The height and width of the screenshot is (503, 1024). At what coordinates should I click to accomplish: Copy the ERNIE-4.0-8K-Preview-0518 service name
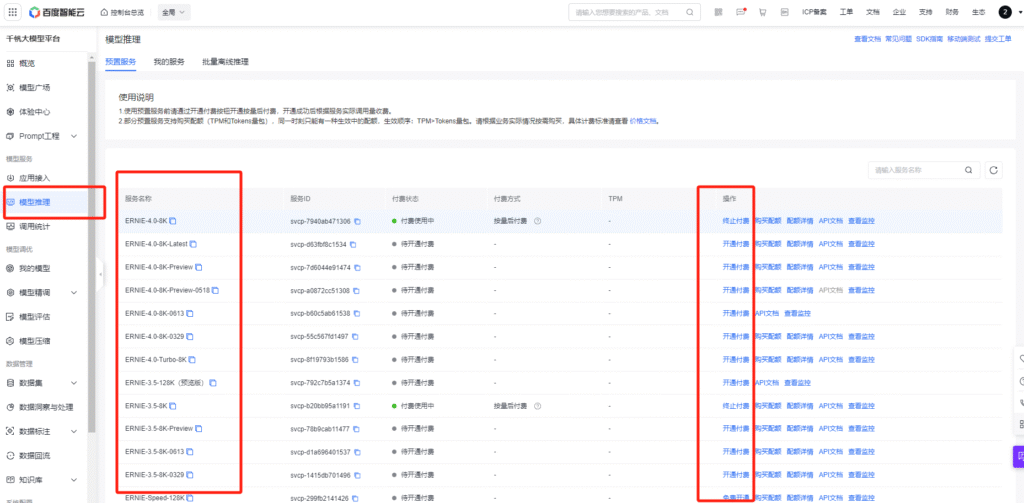click(x=215, y=290)
